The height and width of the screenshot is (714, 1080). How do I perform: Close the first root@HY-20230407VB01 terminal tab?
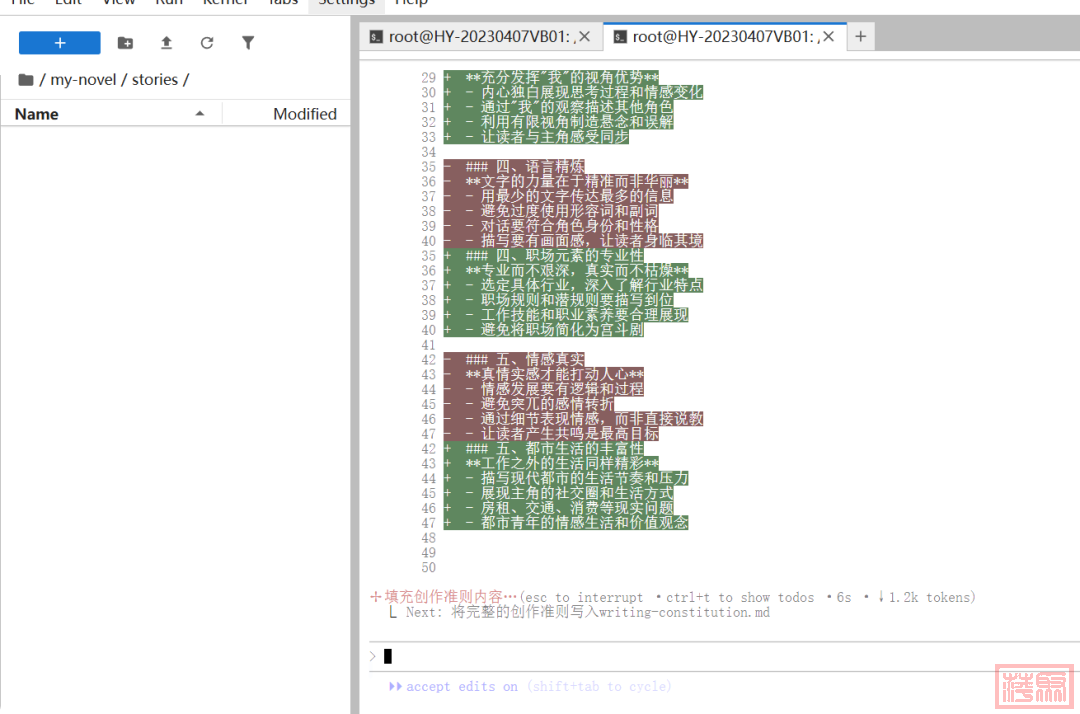click(585, 37)
